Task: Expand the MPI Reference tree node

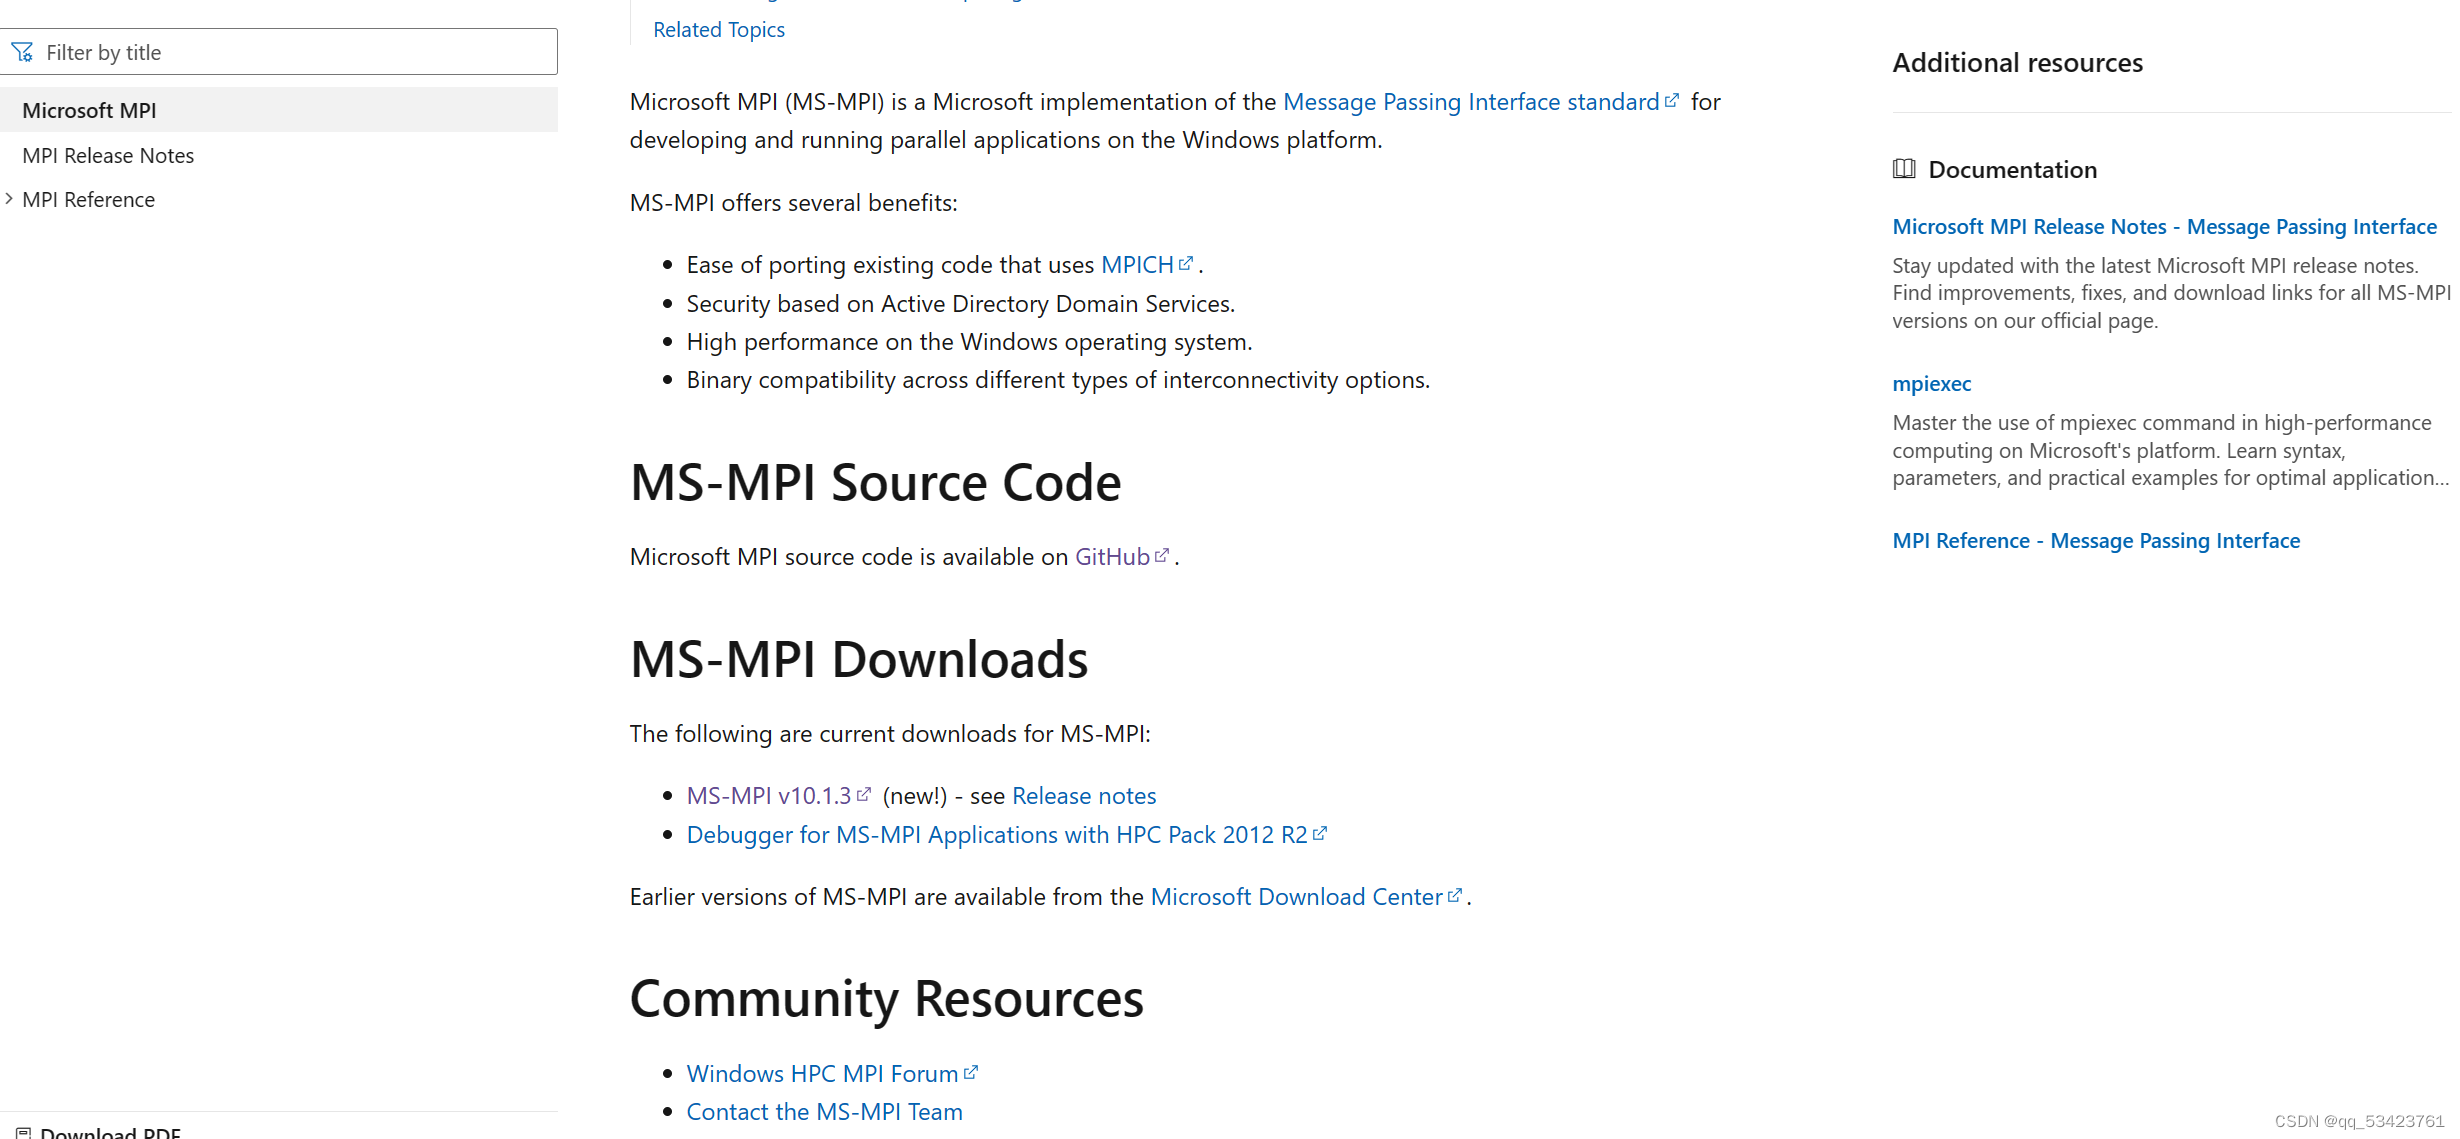Action: tap(9, 199)
